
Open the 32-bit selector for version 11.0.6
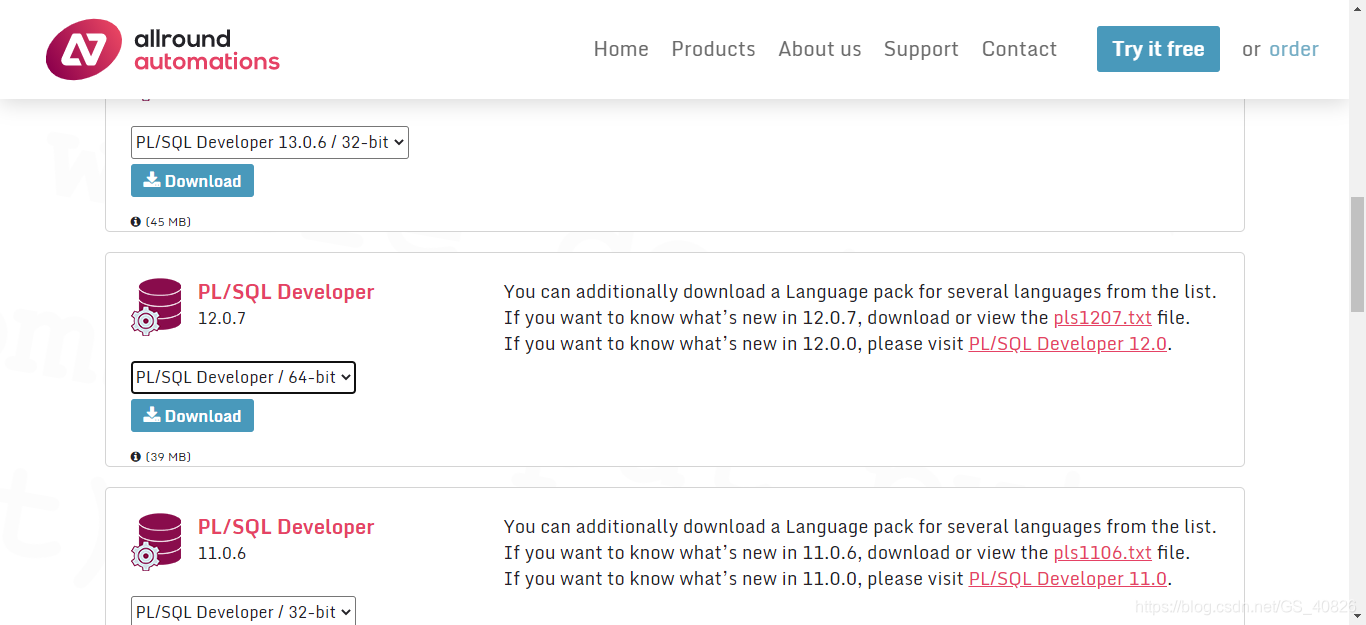click(x=243, y=611)
